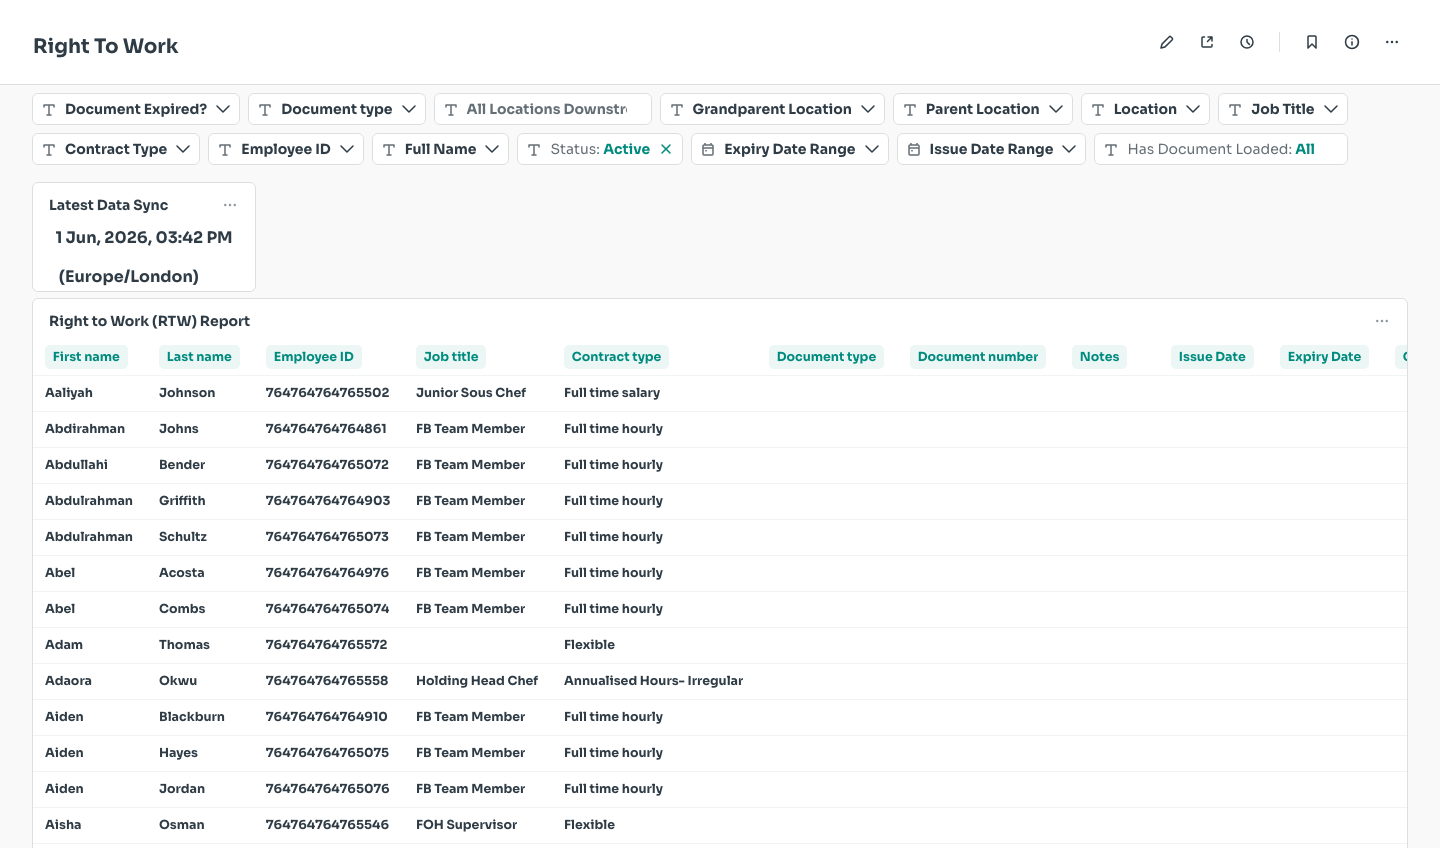Select the Aisha first name cell

click(x=63, y=825)
